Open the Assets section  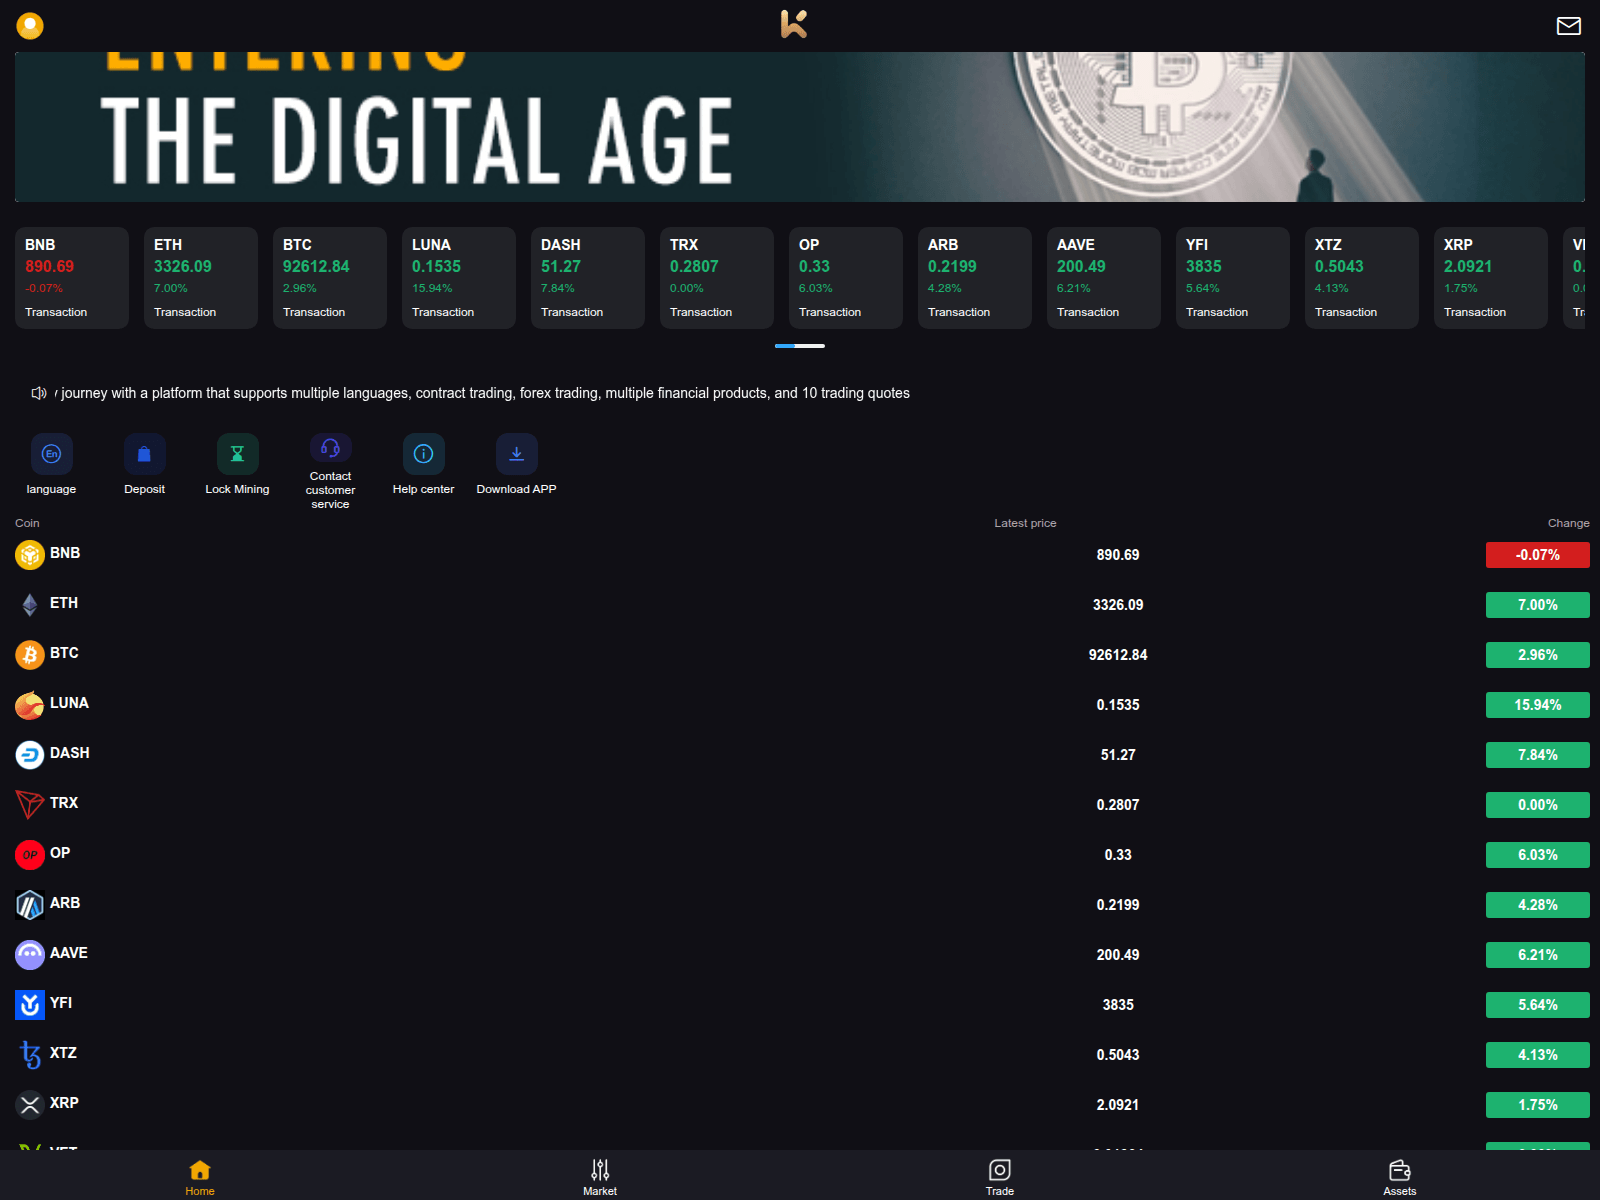click(x=1399, y=1177)
